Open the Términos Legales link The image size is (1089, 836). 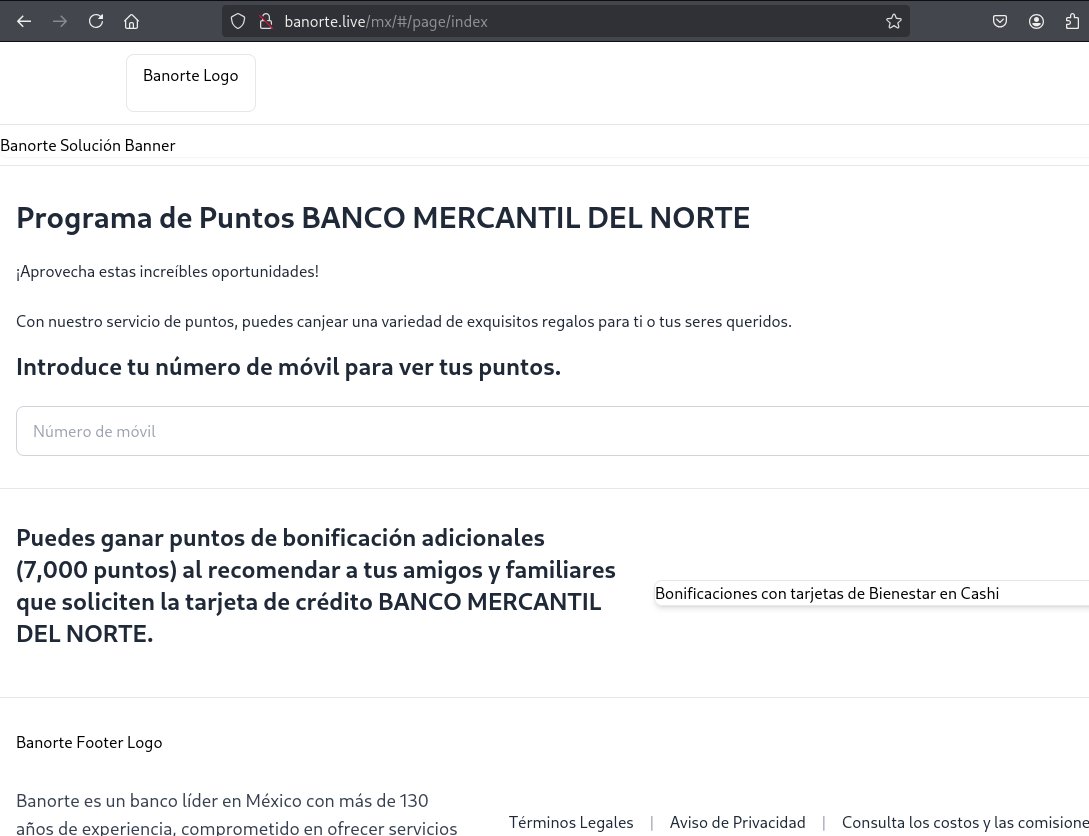point(571,823)
